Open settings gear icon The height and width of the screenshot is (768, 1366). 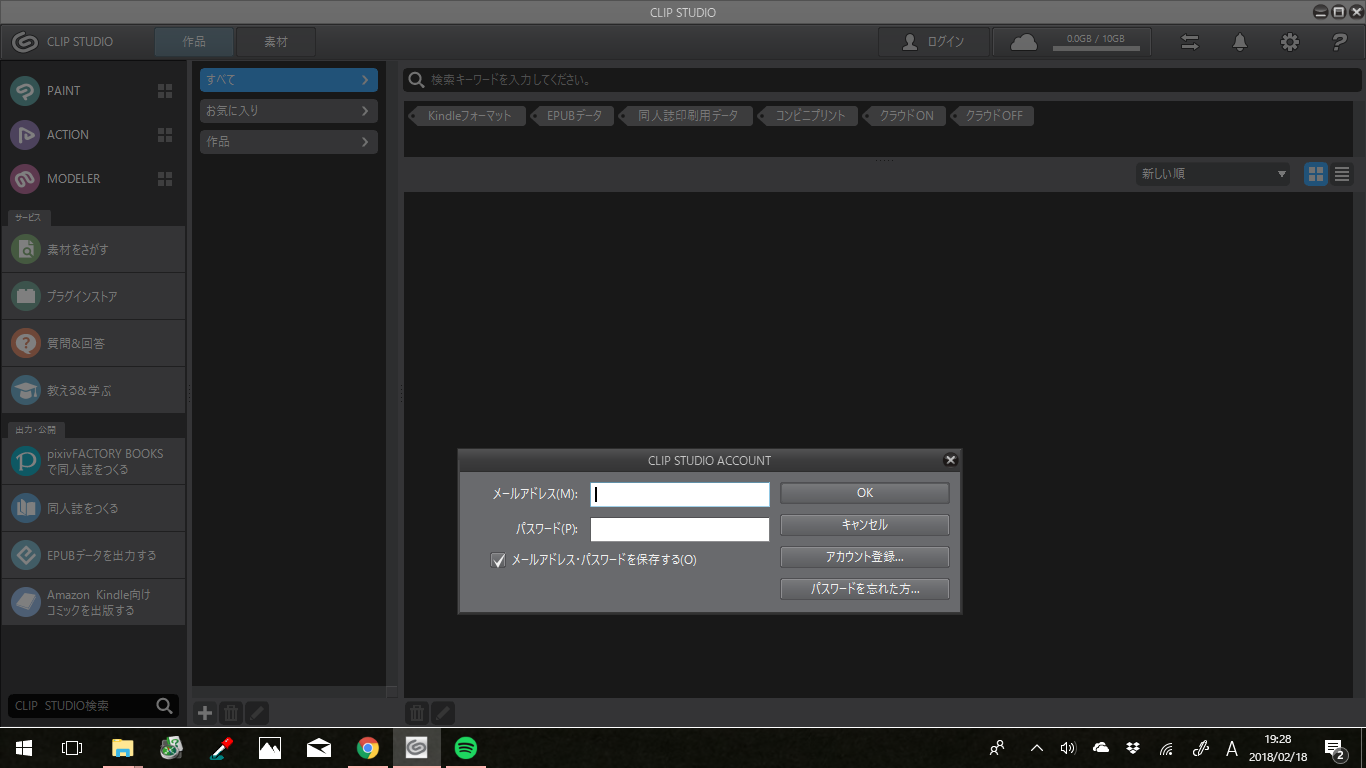click(1290, 42)
